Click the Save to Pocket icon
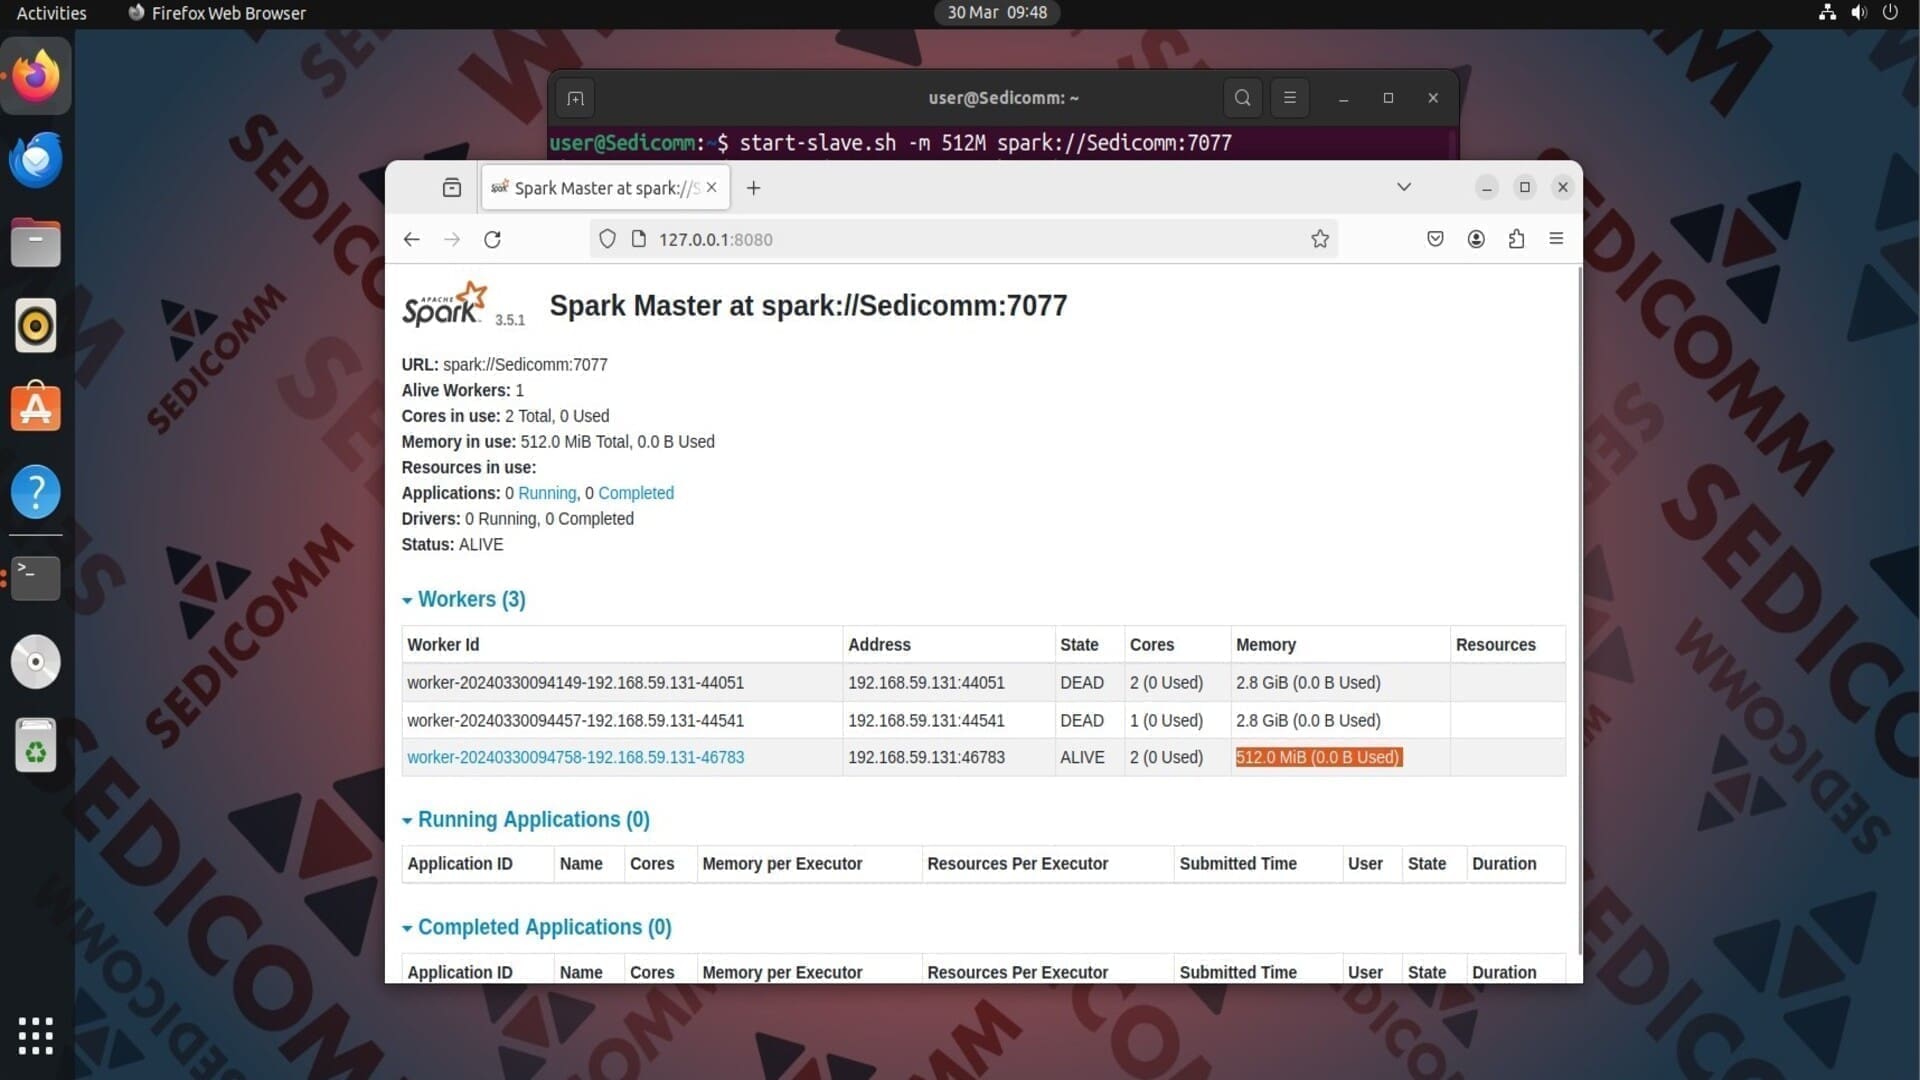1920x1080 pixels. coord(1435,239)
